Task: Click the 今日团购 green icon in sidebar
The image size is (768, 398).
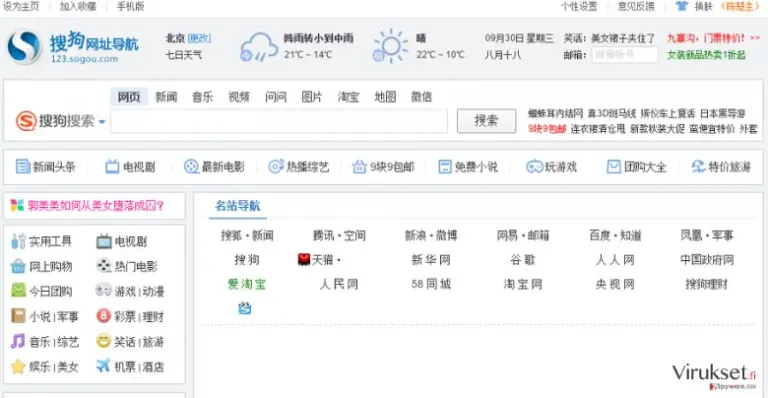Action: point(18,291)
